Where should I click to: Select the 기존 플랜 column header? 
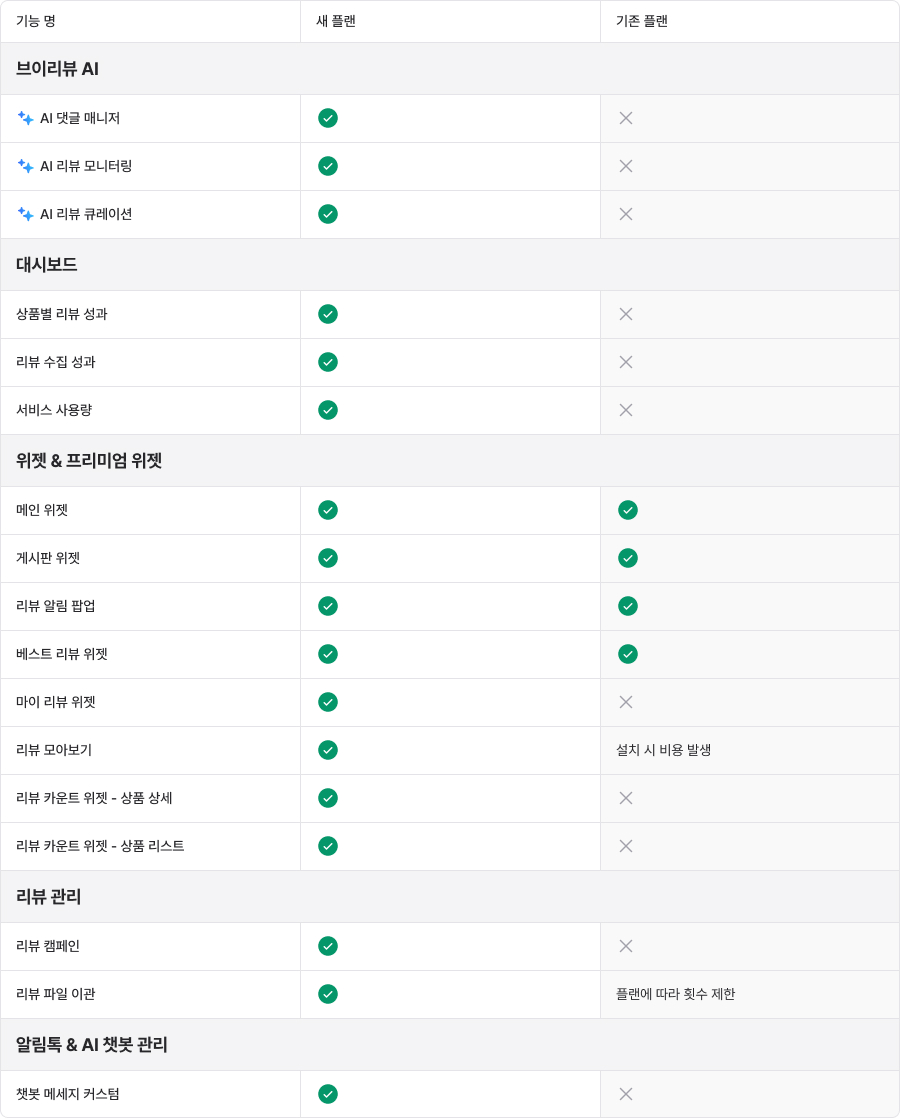(642, 21)
